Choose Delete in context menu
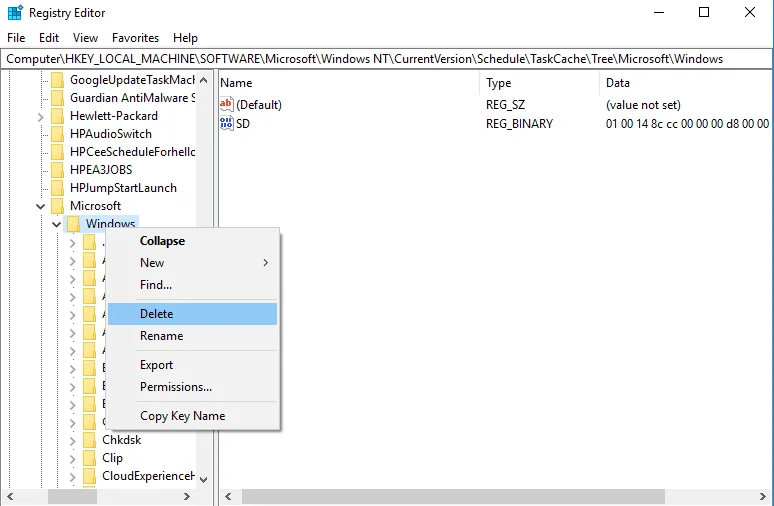Image resolution: width=774 pixels, height=506 pixels. [193, 314]
